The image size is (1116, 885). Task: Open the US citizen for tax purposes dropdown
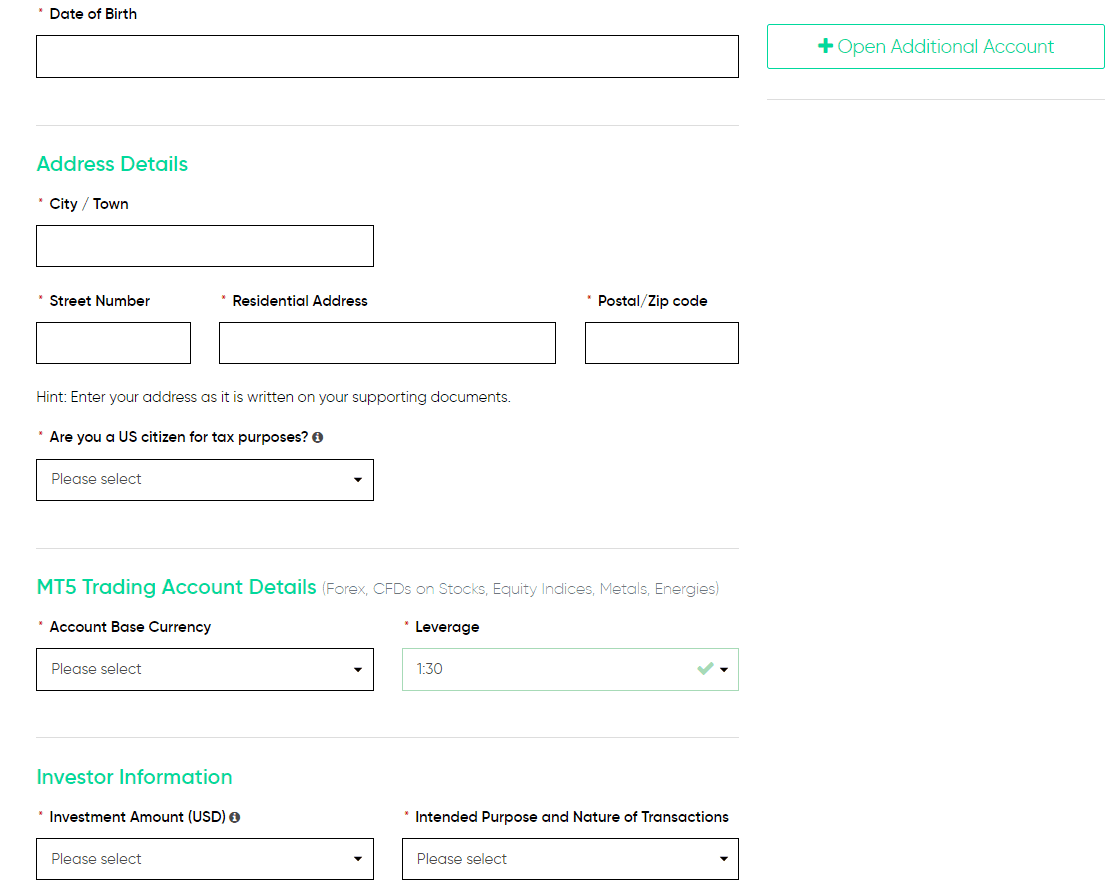[x=205, y=480]
